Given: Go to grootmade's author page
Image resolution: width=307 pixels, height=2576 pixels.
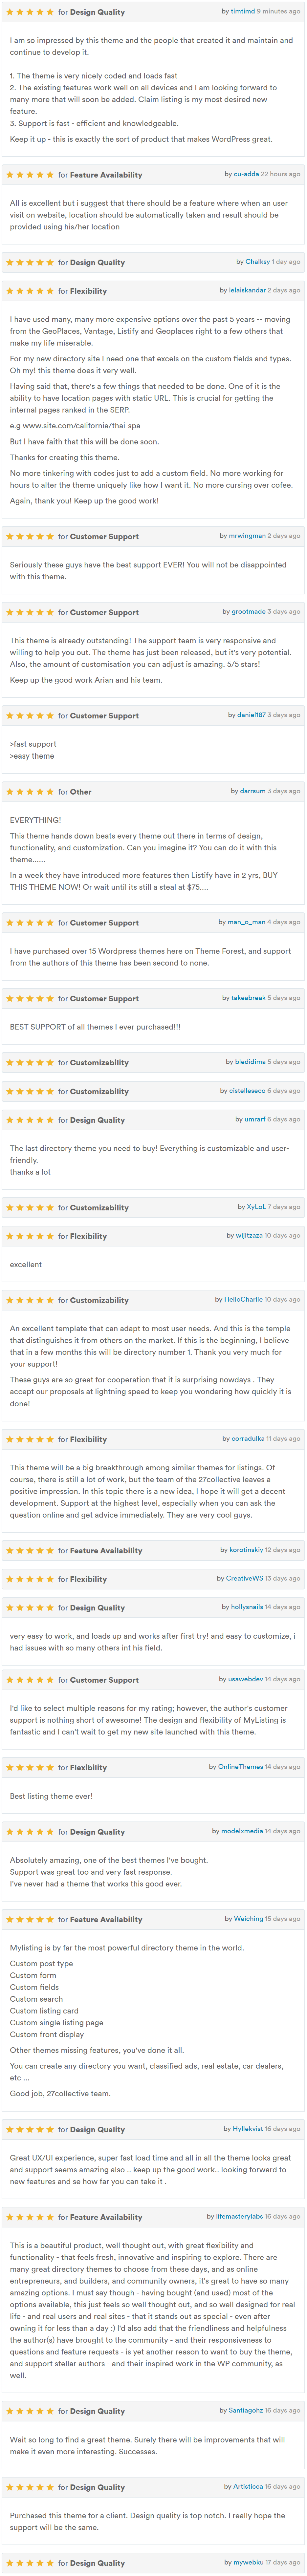Looking at the screenshot, I should 249,611.
